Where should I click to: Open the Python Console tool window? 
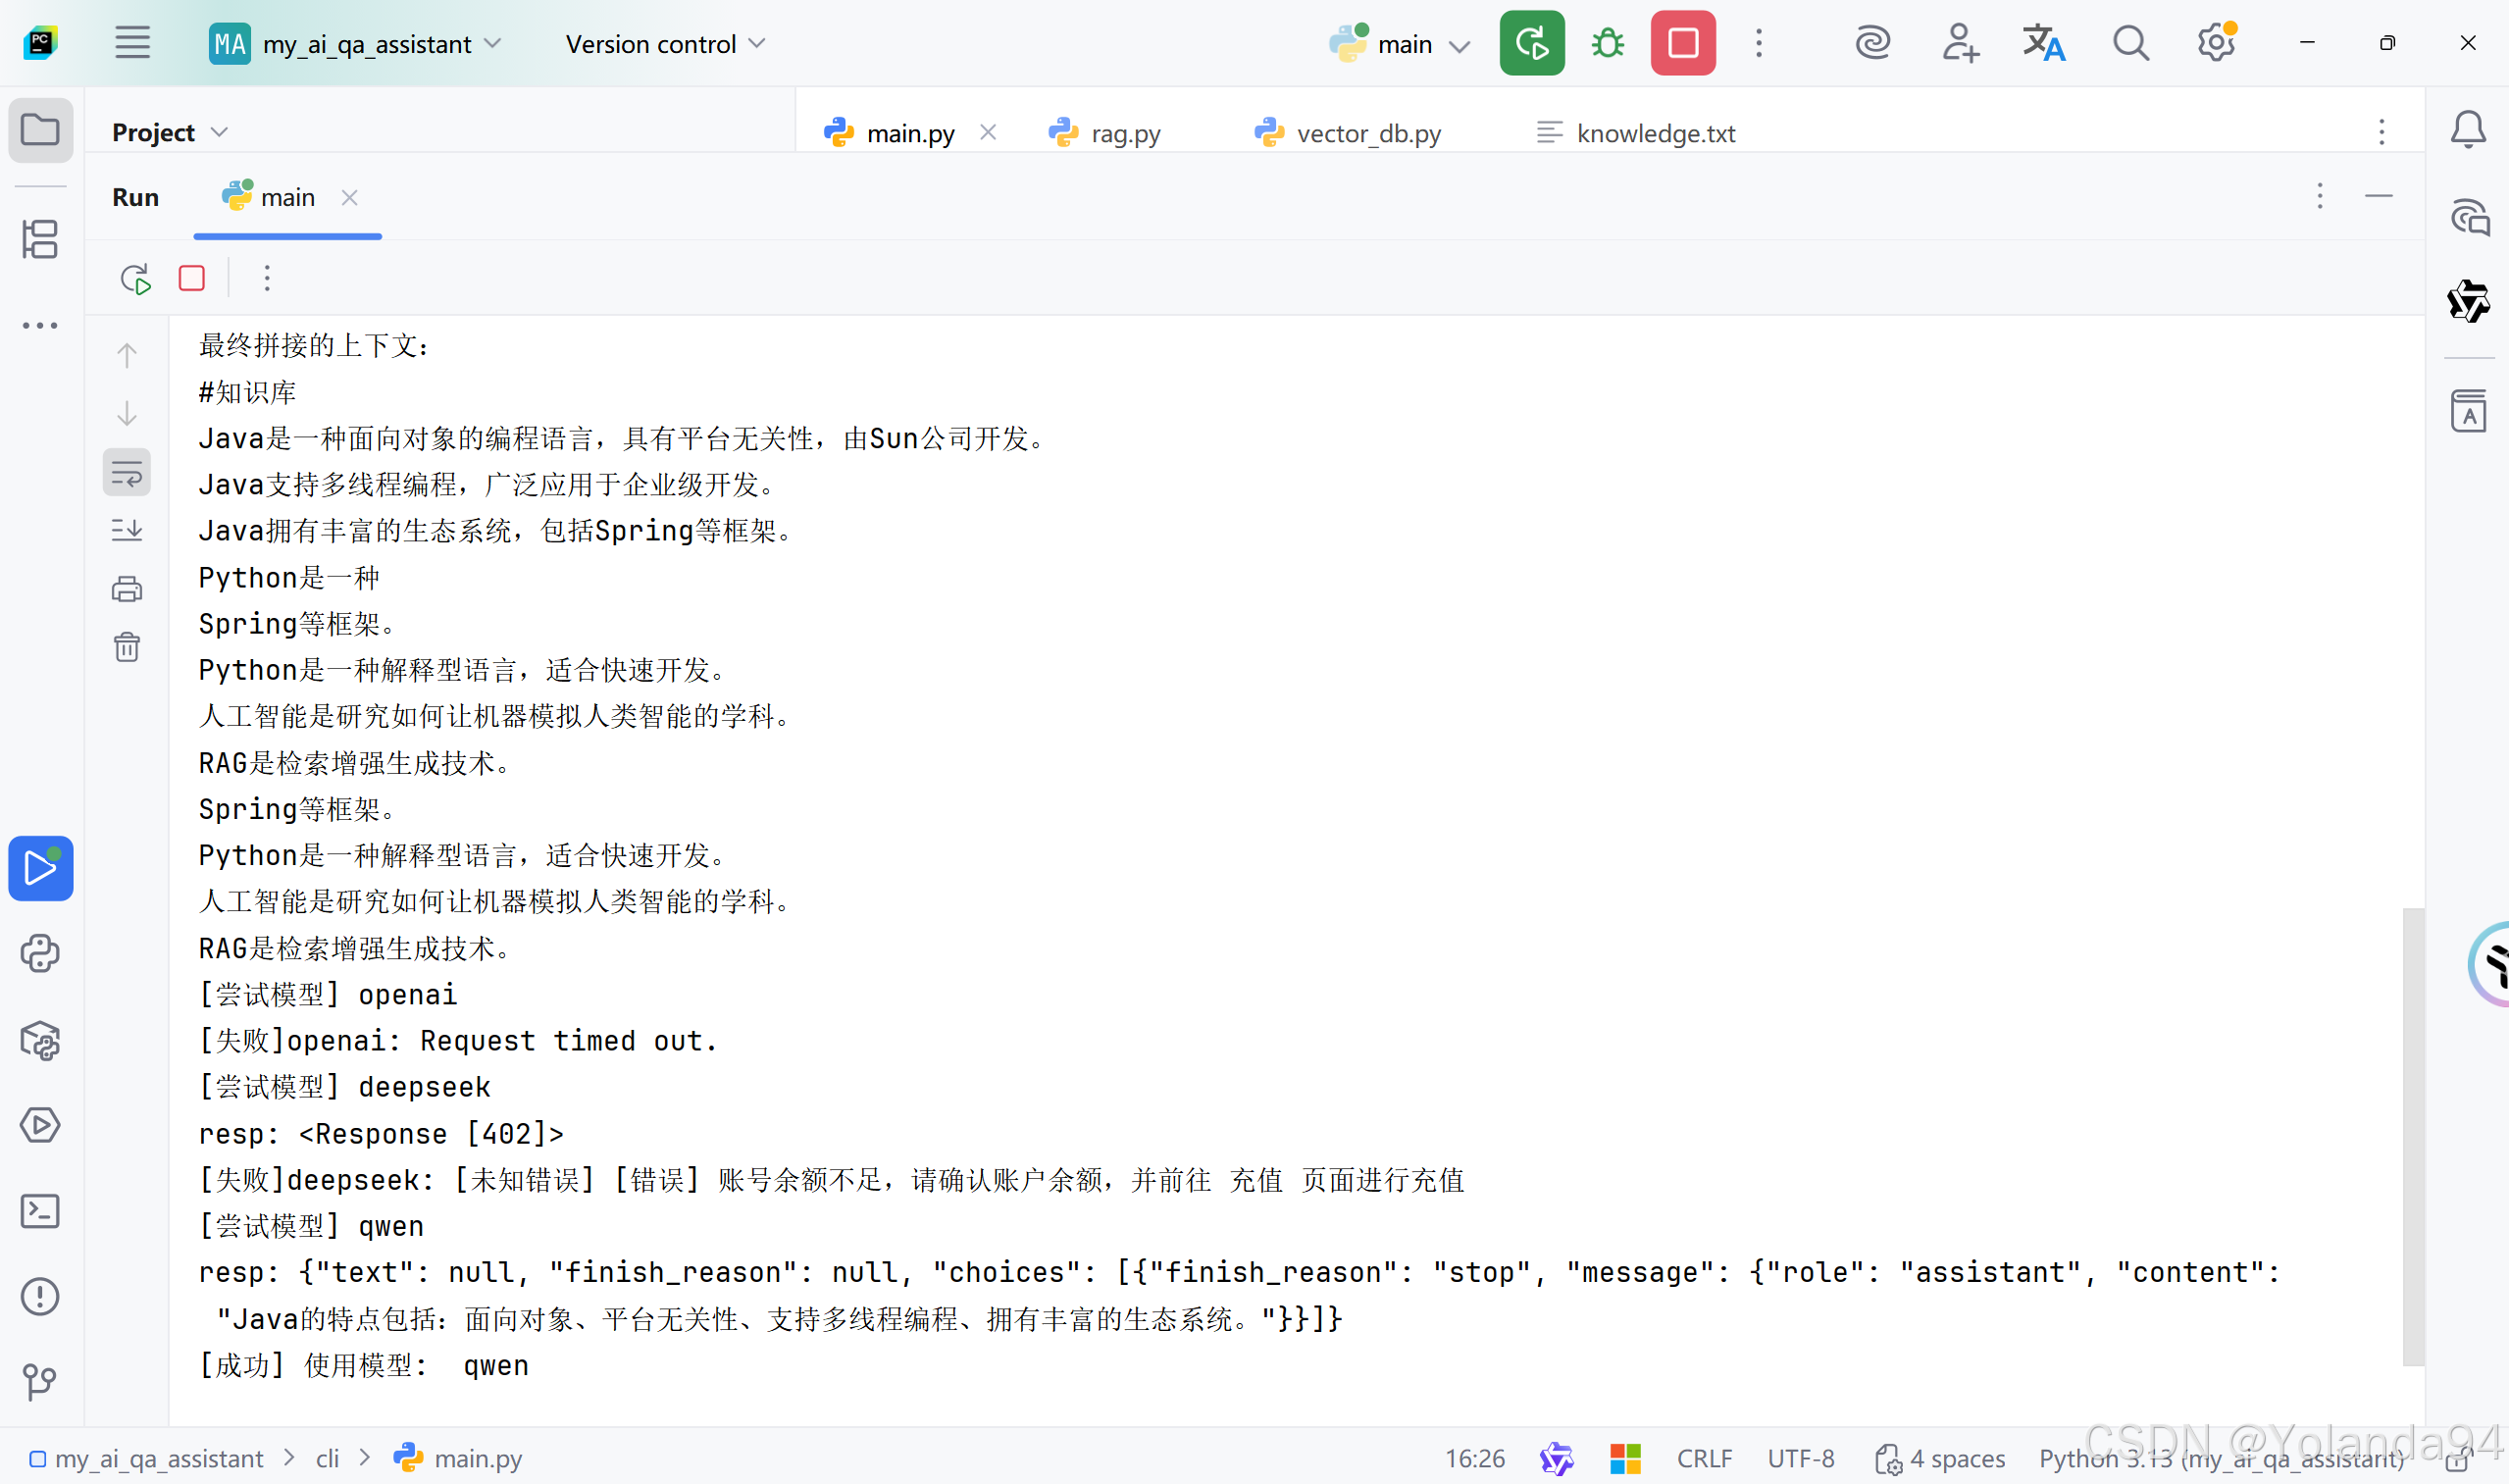[x=41, y=954]
